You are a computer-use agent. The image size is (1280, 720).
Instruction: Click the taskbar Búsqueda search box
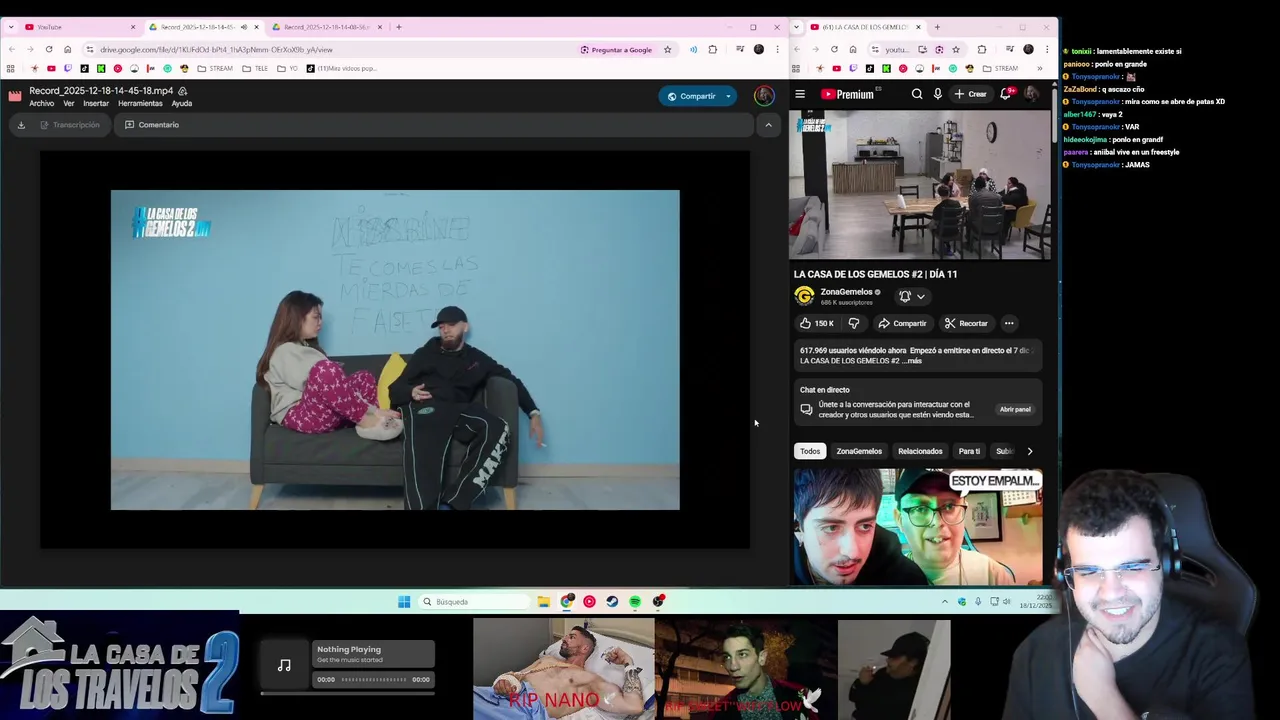[x=474, y=601]
